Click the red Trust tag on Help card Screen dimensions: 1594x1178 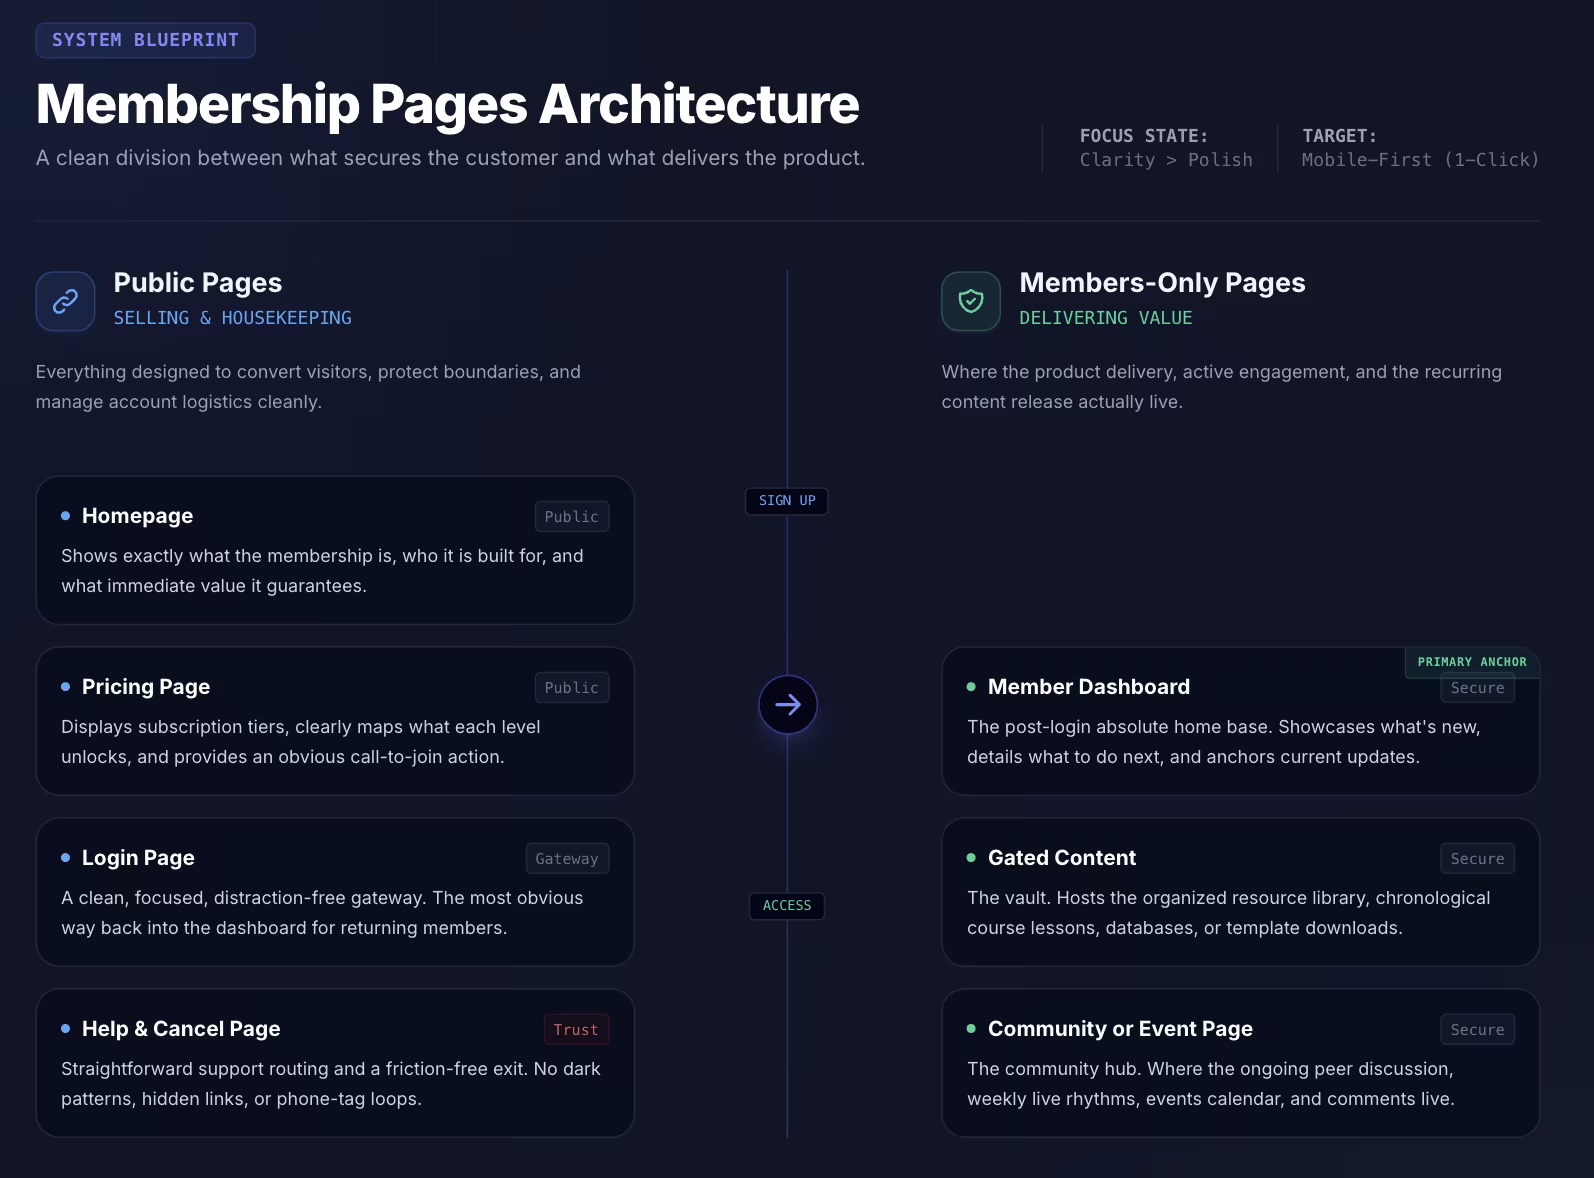click(x=576, y=1030)
